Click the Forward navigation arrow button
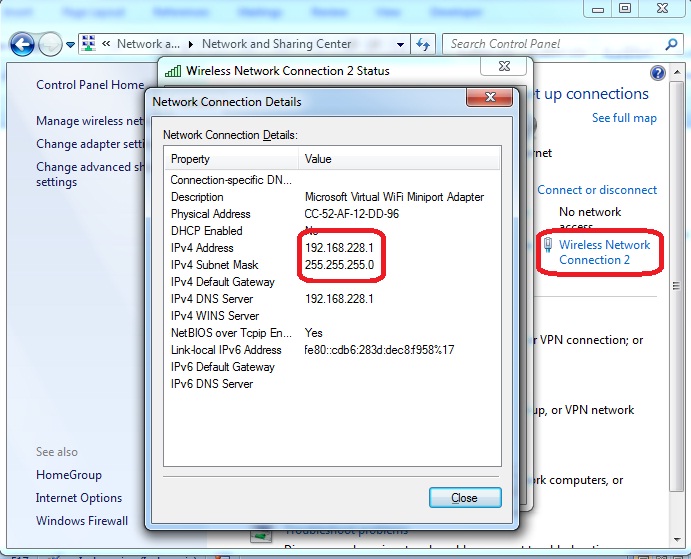 click(50, 44)
